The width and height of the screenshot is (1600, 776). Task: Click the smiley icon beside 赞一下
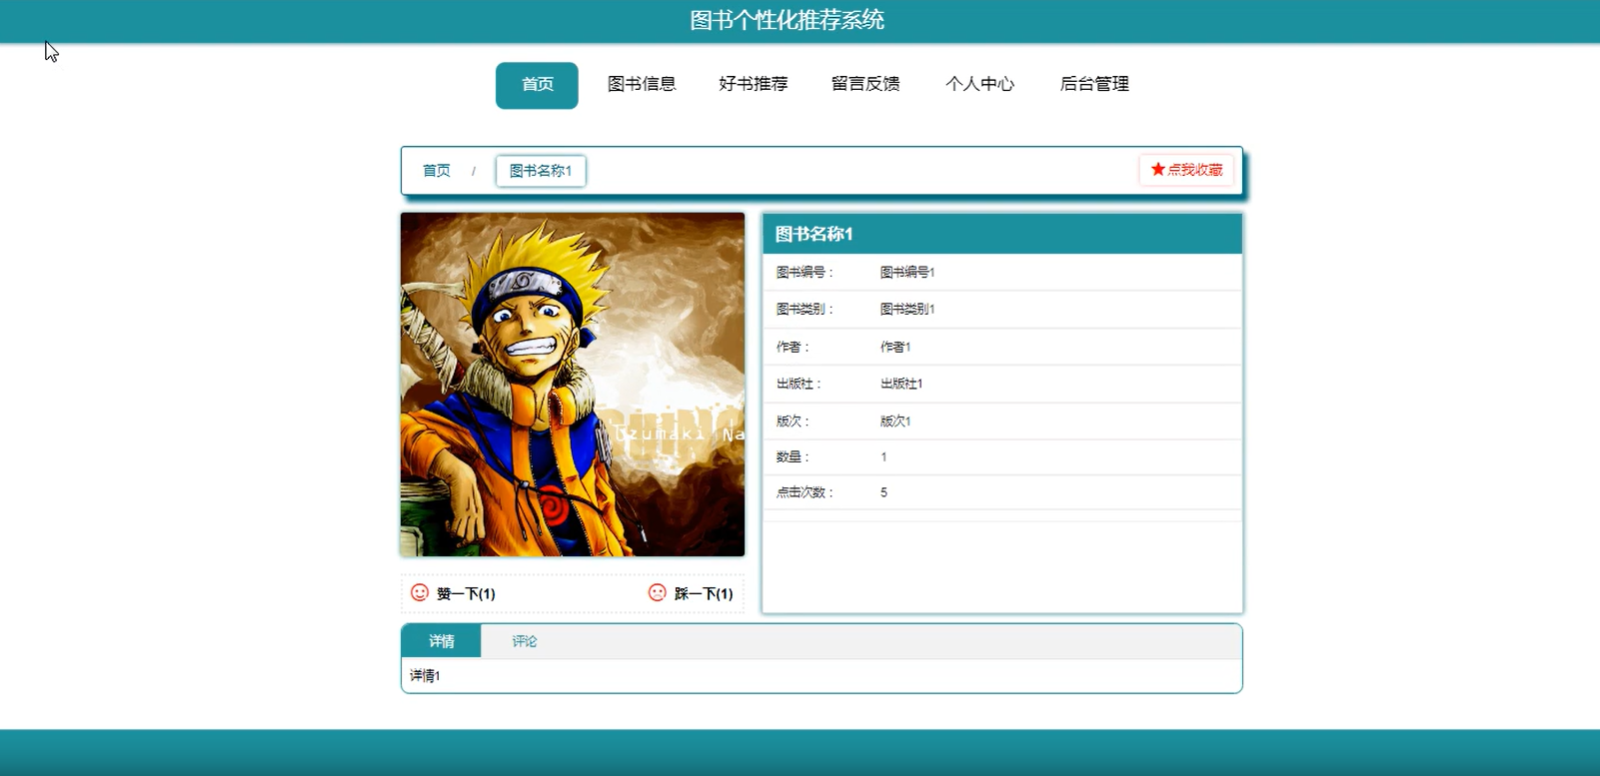coord(420,592)
